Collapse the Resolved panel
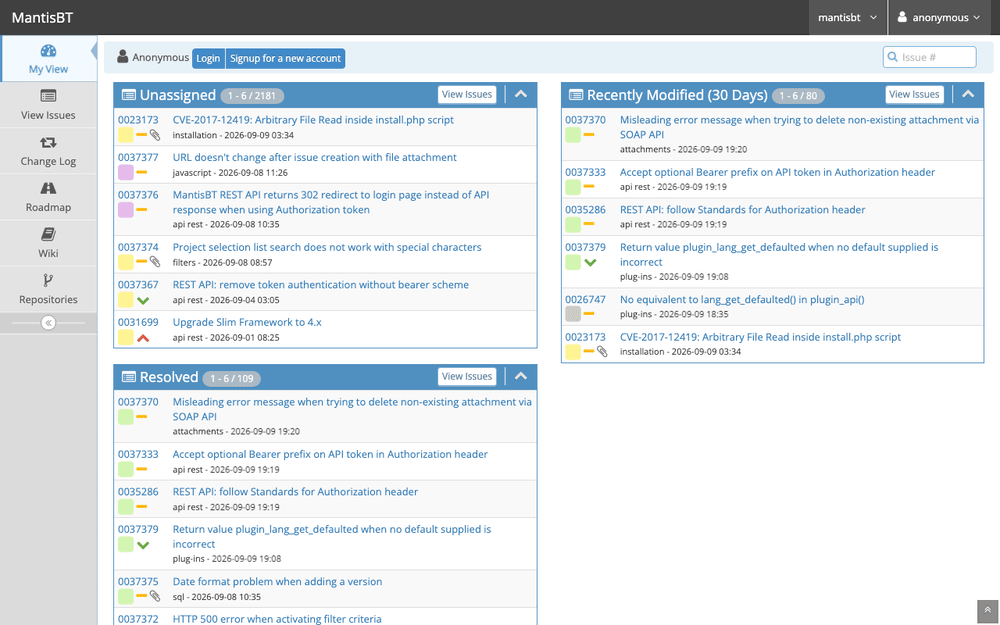The width and height of the screenshot is (1000, 625). click(521, 376)
